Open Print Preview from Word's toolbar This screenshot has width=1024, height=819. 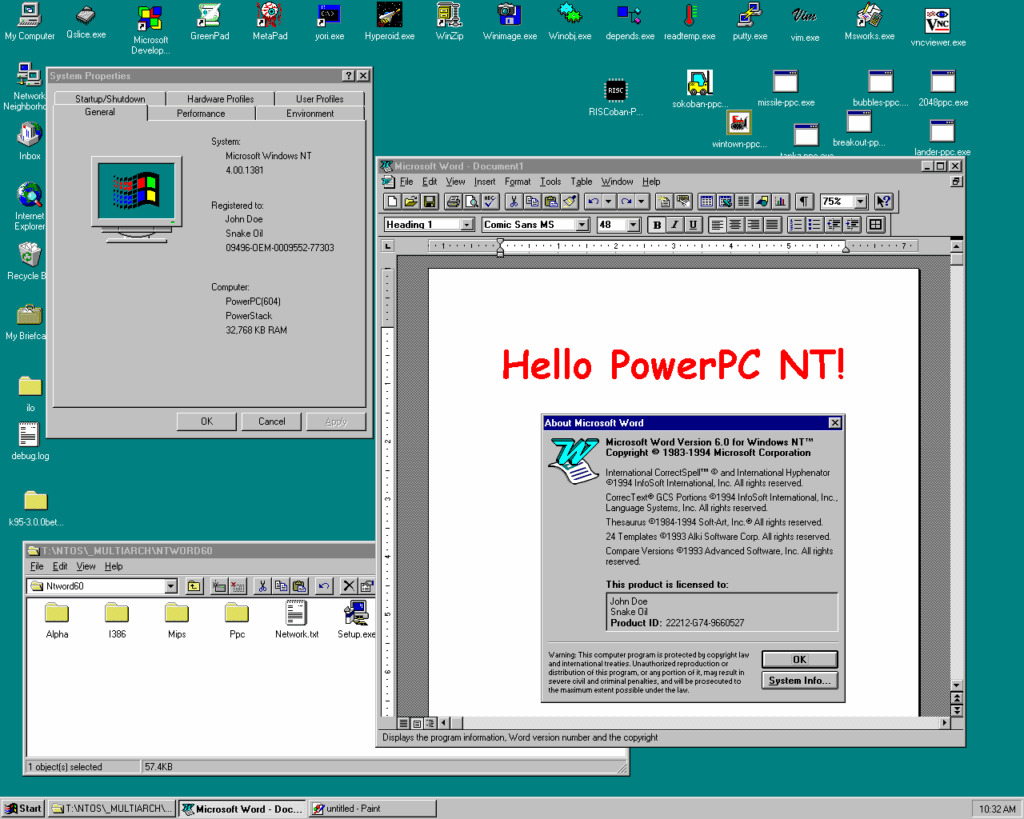[x=469, y=201]
